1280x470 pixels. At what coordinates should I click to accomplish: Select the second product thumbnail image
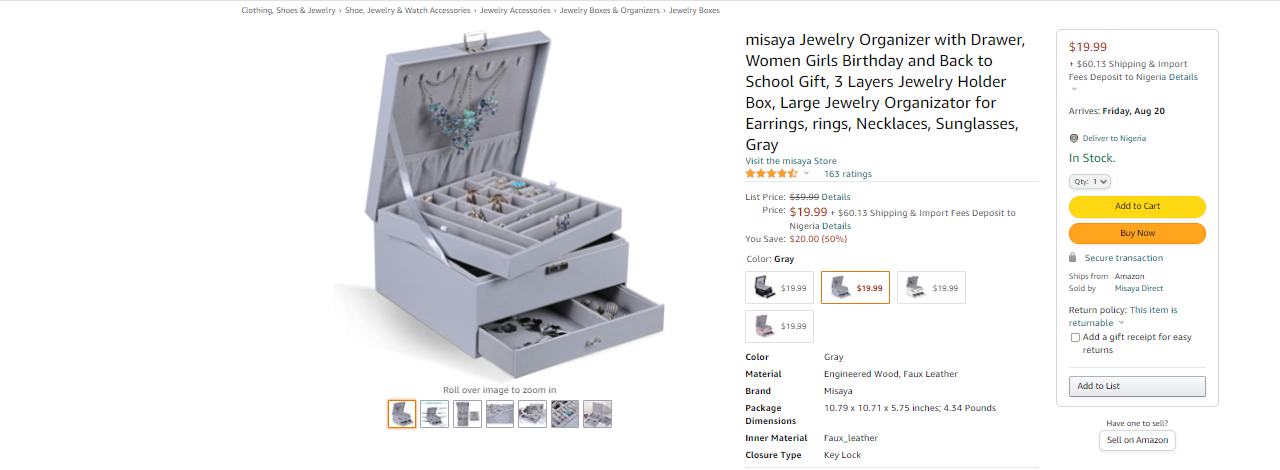[434, 414]
